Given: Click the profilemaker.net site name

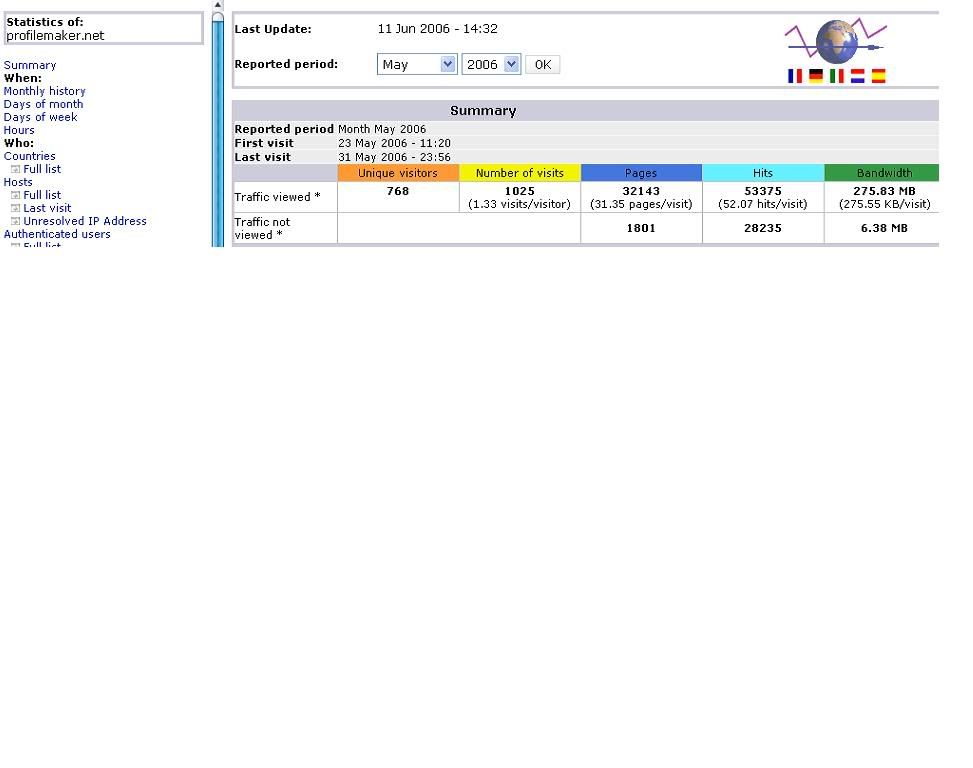Looking at the screenshot, I should coord(55,35).
